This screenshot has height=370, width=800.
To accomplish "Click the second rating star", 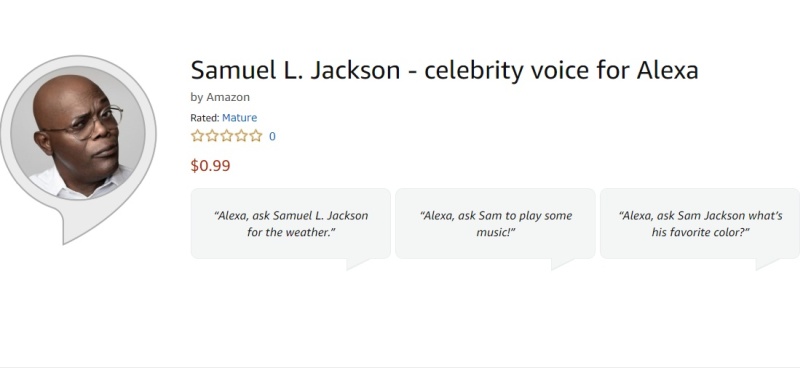I will 212,136.
